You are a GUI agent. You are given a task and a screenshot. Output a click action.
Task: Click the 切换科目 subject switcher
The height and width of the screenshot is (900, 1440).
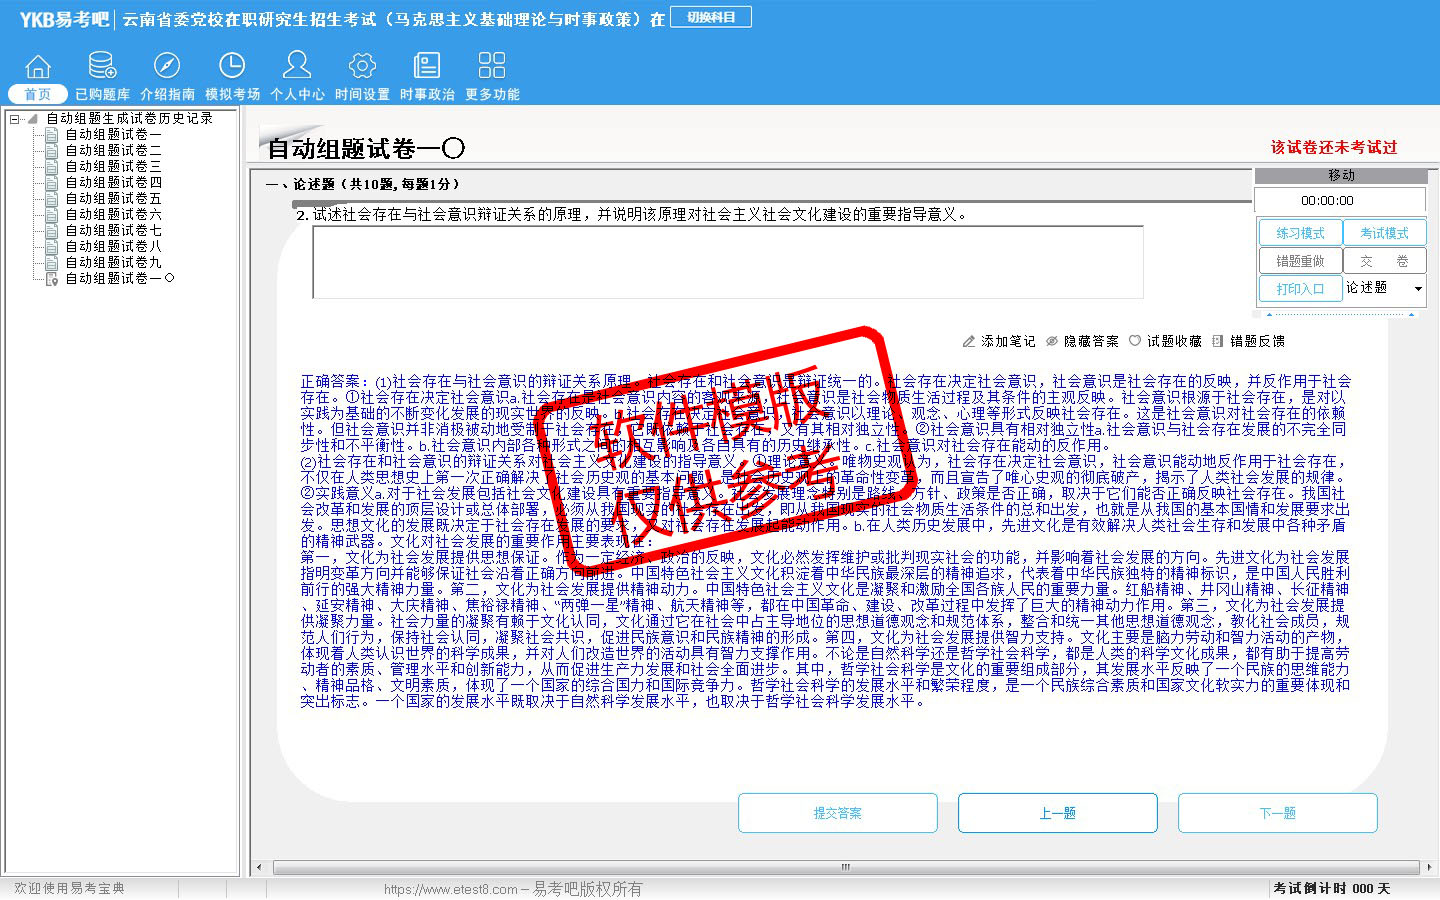[711, 17]
